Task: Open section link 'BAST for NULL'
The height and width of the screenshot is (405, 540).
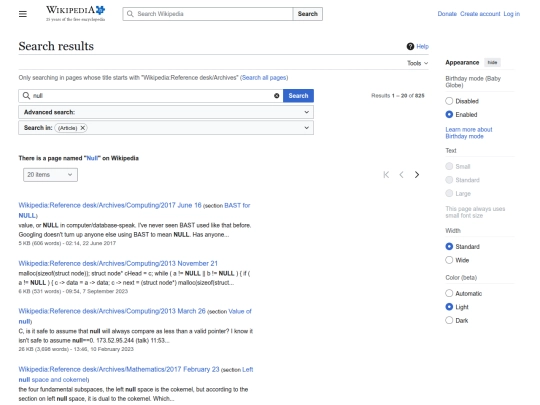Action: (x=237, y=205)
